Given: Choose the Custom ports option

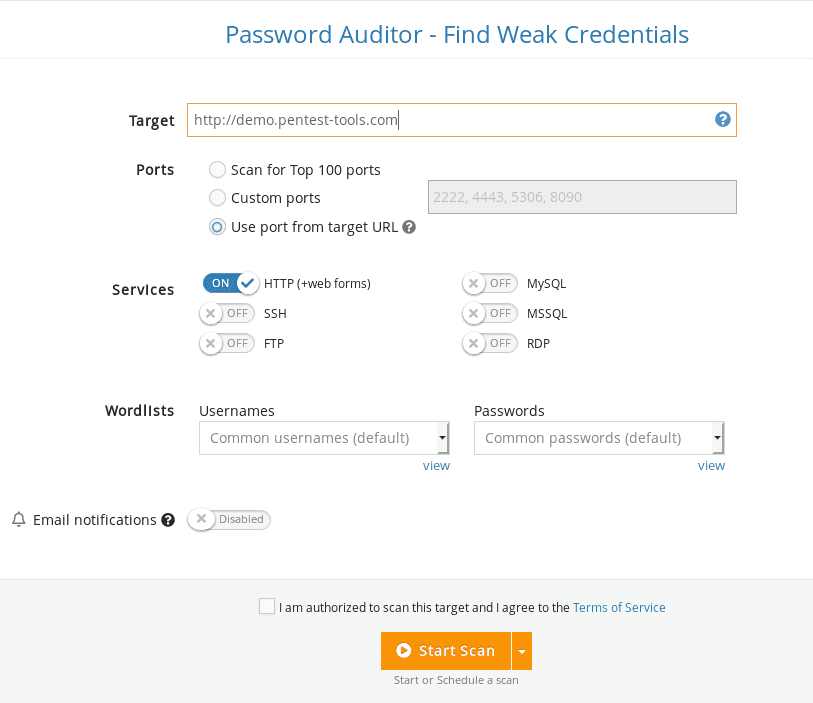Looking at the screenshot, I should pyautogui.click(x=217, y=198).
